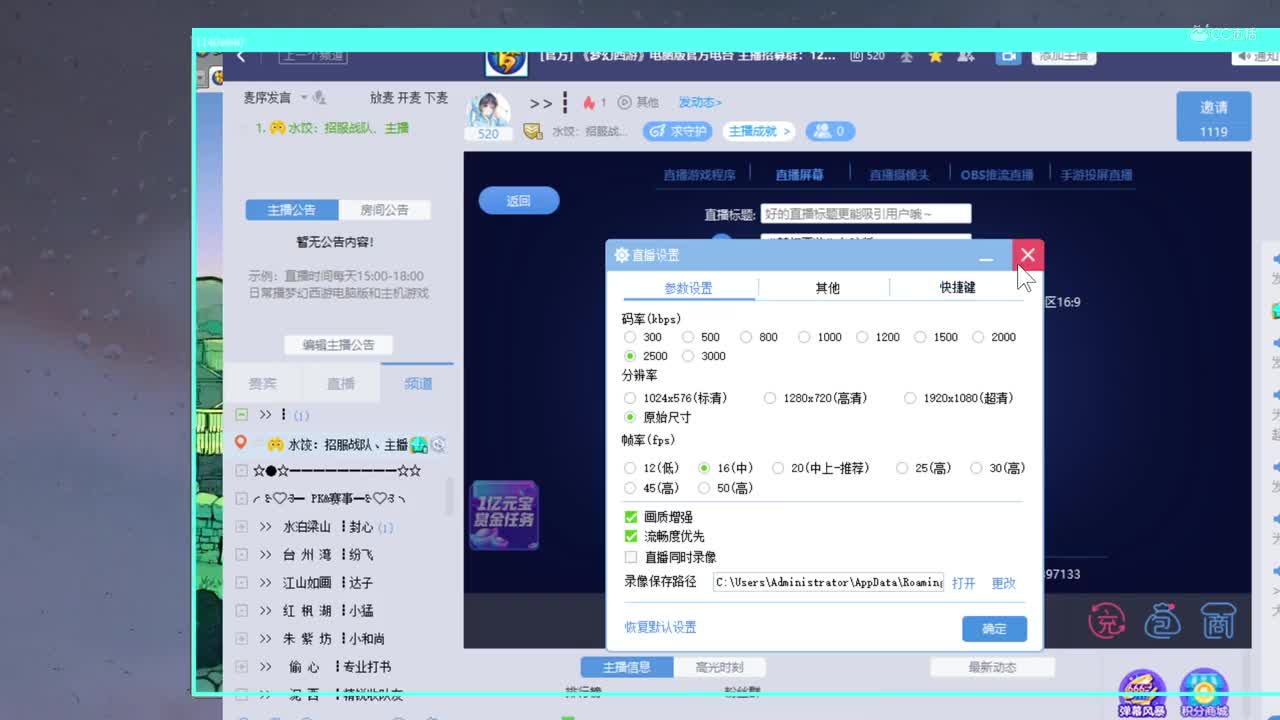Choose 1920x1080(超清) resolution
Screen dimensions: 1280x720
coord(910,398)
